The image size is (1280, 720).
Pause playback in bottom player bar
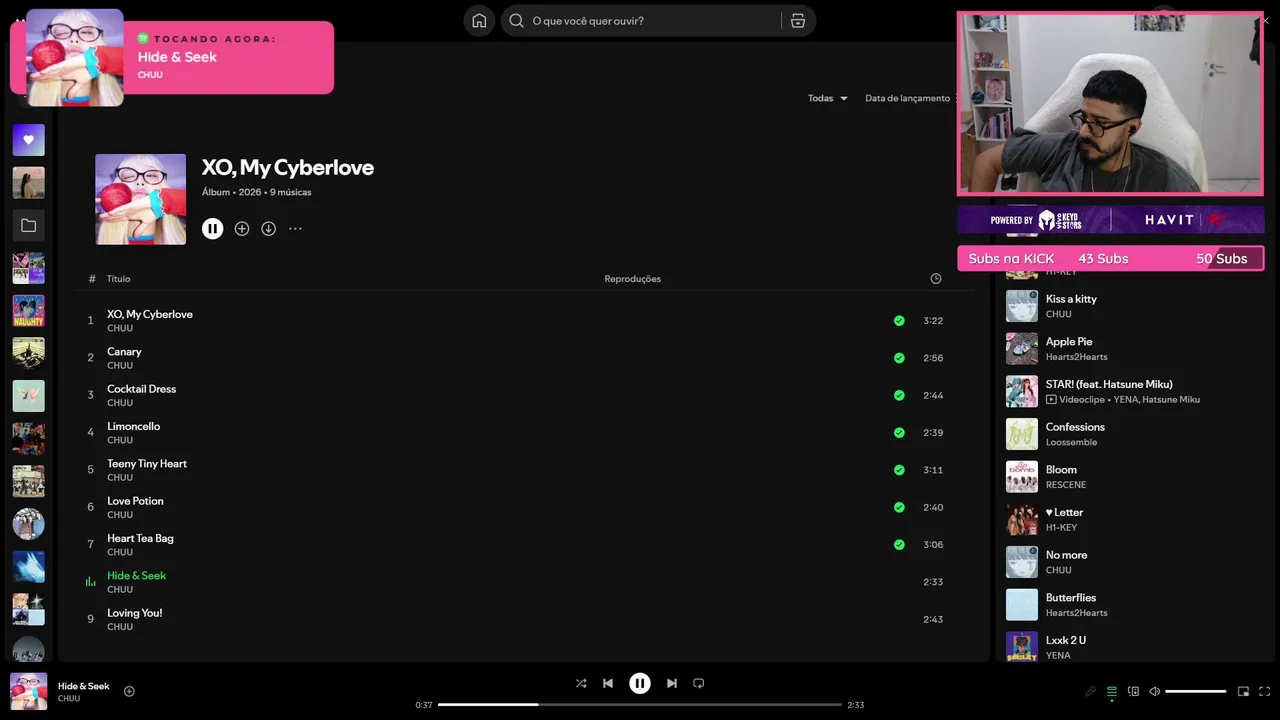[x=640, y=683]
